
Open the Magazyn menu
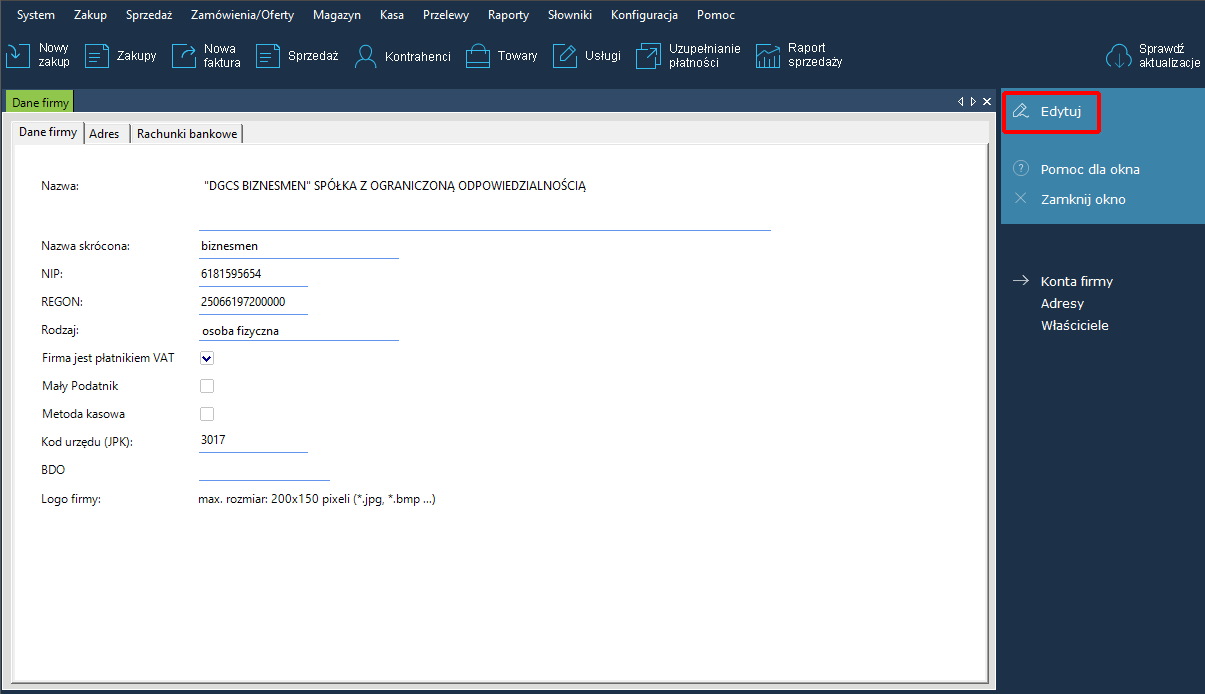pos(336,15)
